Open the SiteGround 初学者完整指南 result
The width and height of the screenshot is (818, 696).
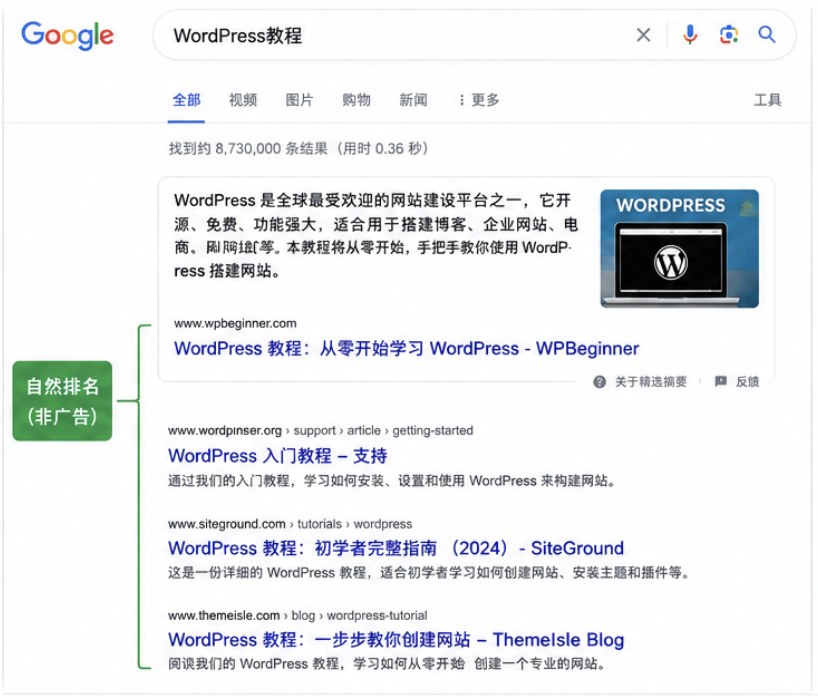(x=396, y=548)
